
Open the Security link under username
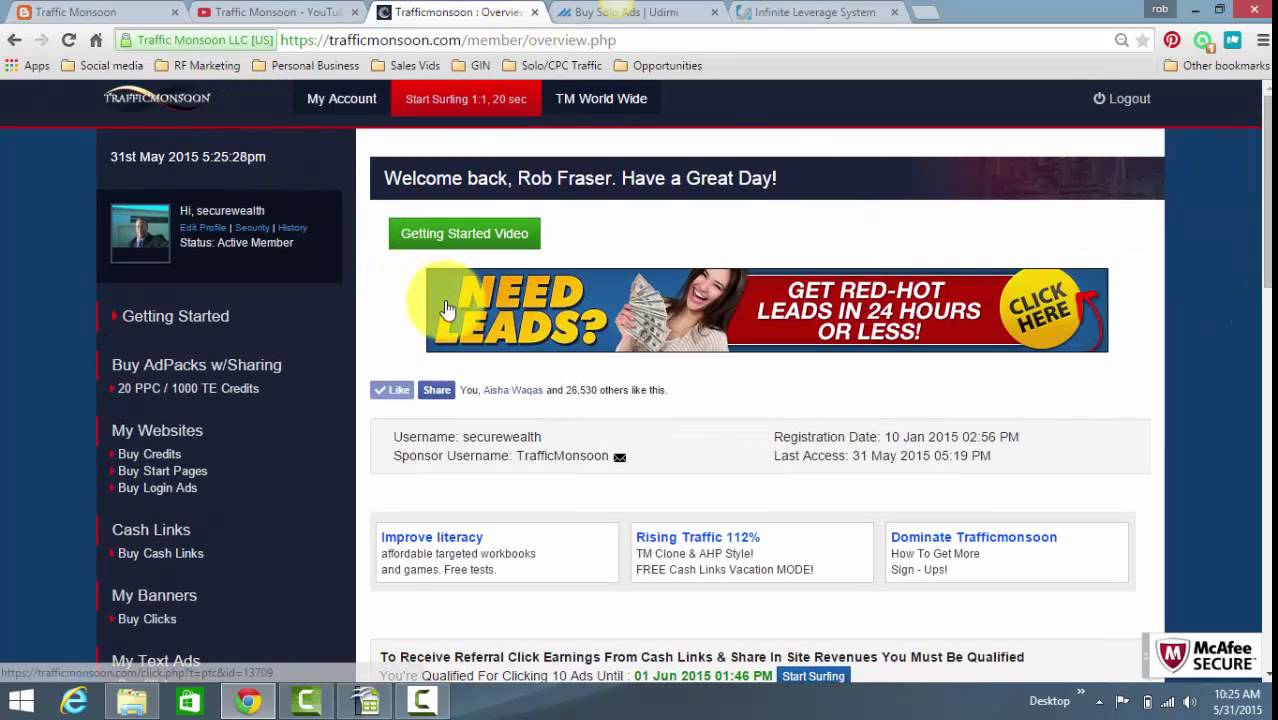tap(252, 228)
